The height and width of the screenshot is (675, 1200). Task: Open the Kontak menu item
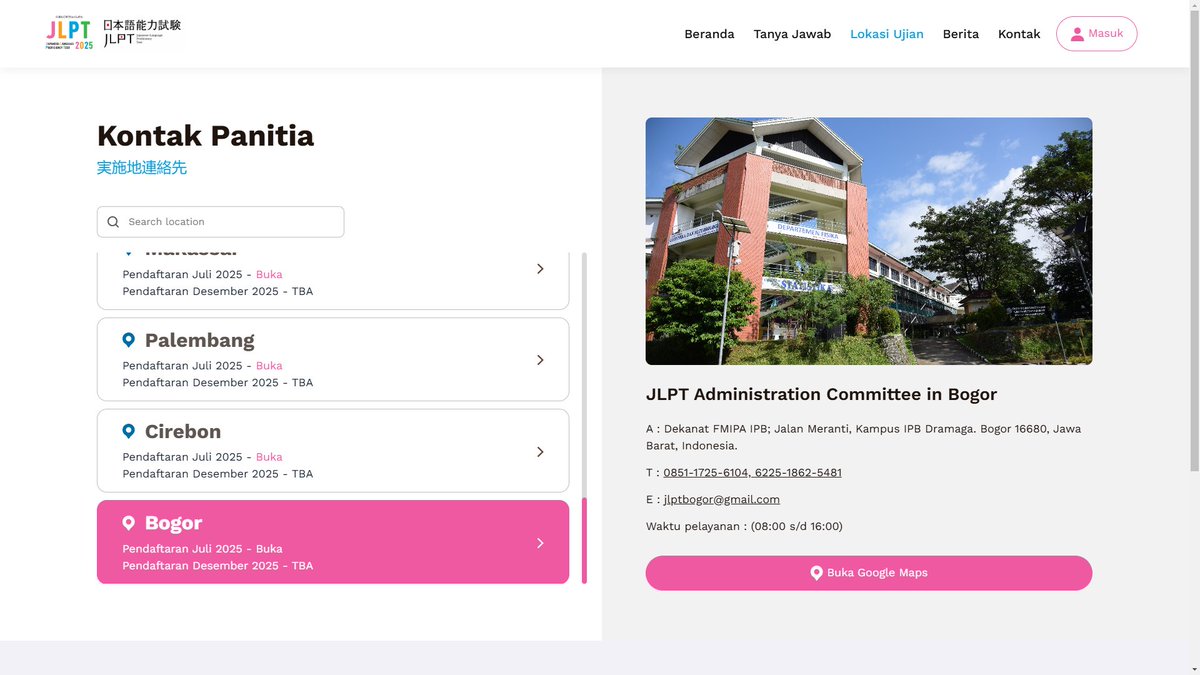click(x=1019, y=34)
